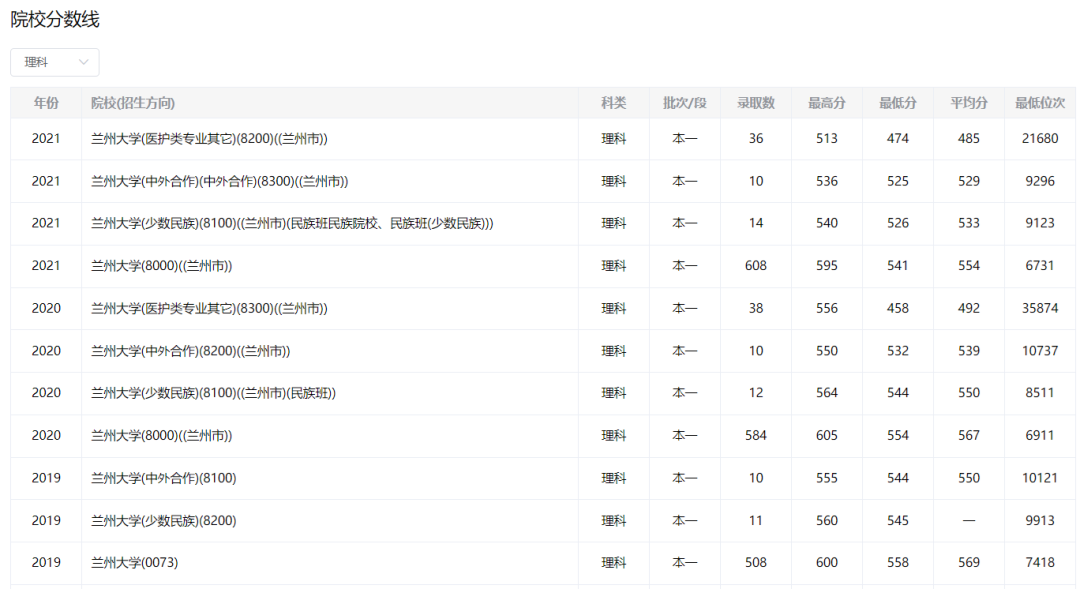Select 2020 兰州大学(中外合作)(8200) row
Screen dimensions: 1080x589
190,351
